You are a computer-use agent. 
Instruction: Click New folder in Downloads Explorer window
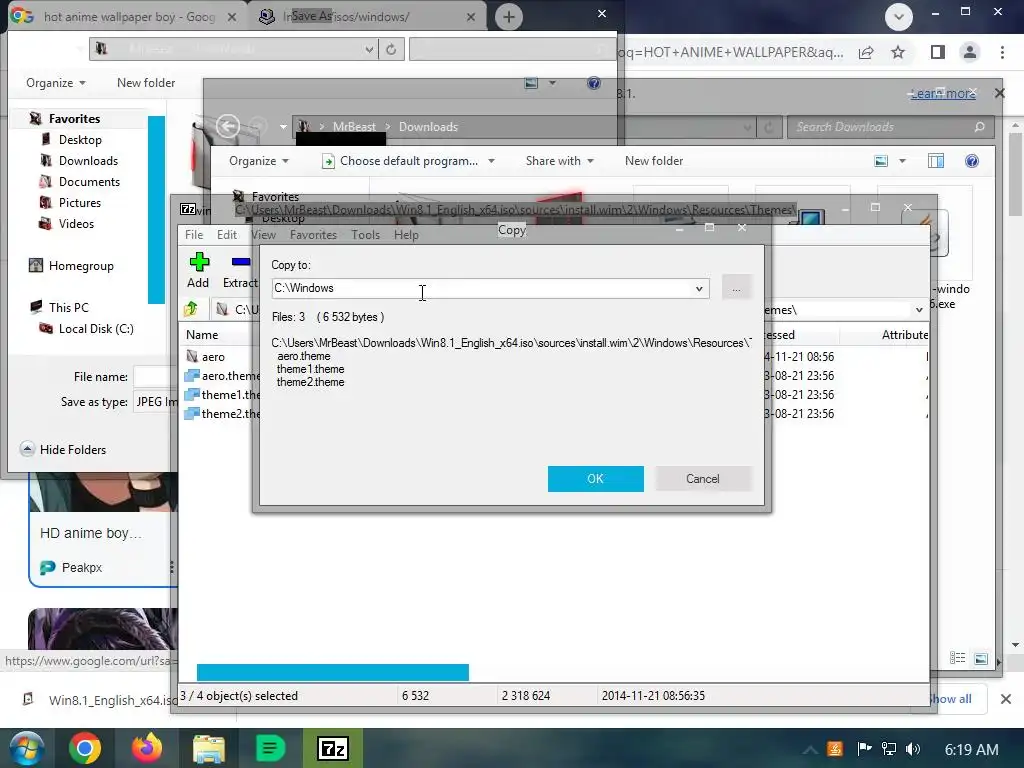click(x=654, y=161)
